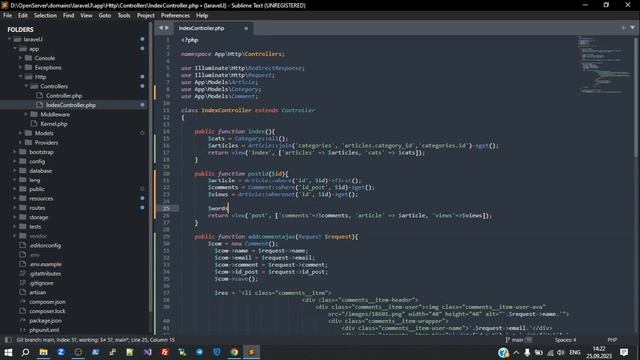Expand the Middleware folder
Image resolution: width=640 pixels, height=360 pixels.
click(x=27, y=114)
